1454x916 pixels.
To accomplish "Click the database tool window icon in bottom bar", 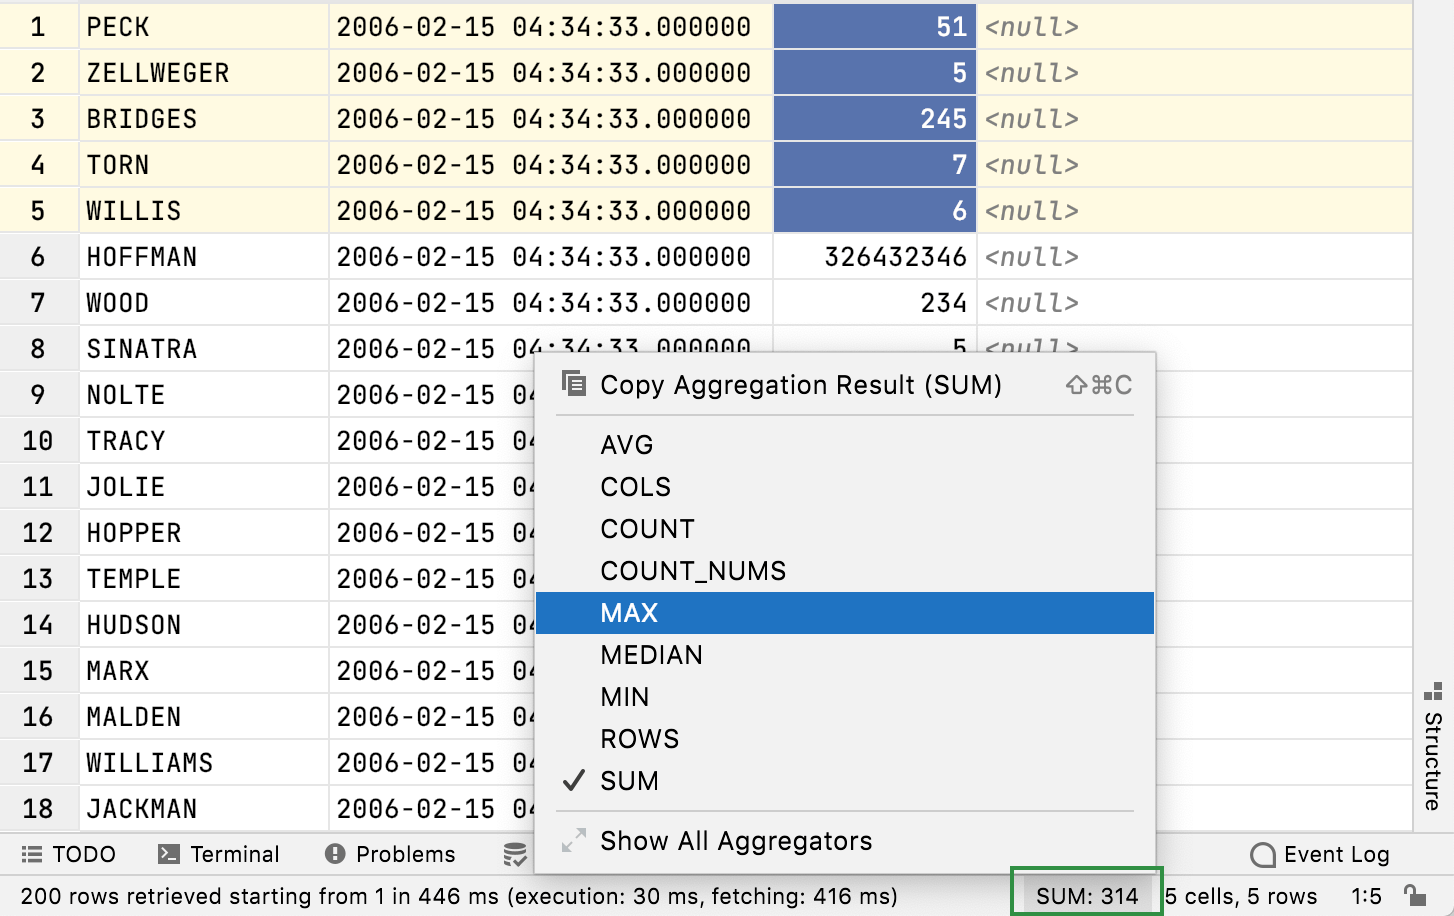I will tap(515, 854).
